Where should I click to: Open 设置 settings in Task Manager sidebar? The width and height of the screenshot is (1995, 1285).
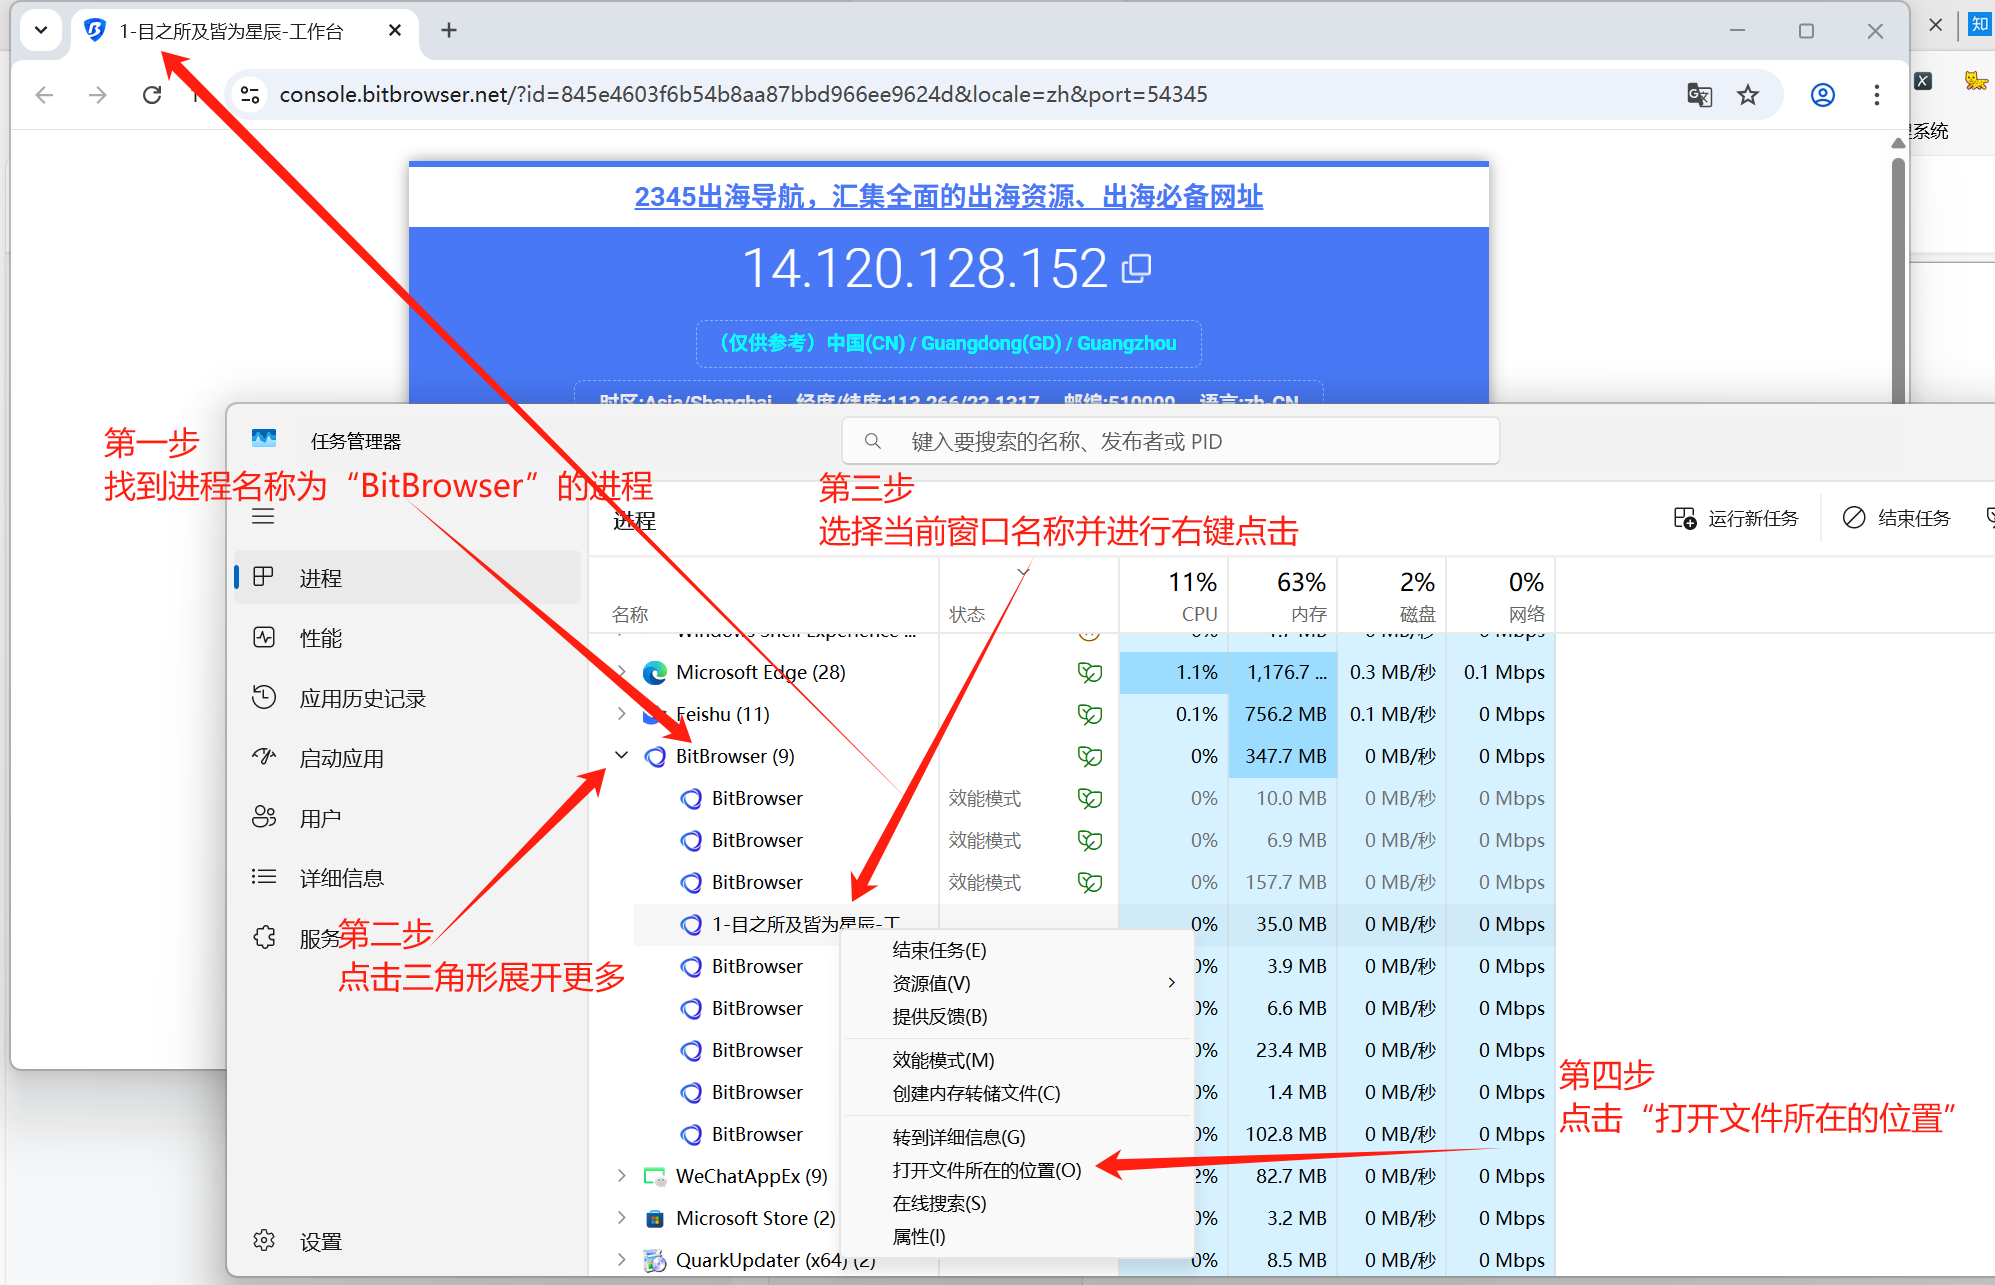(x=320, y=1241)
